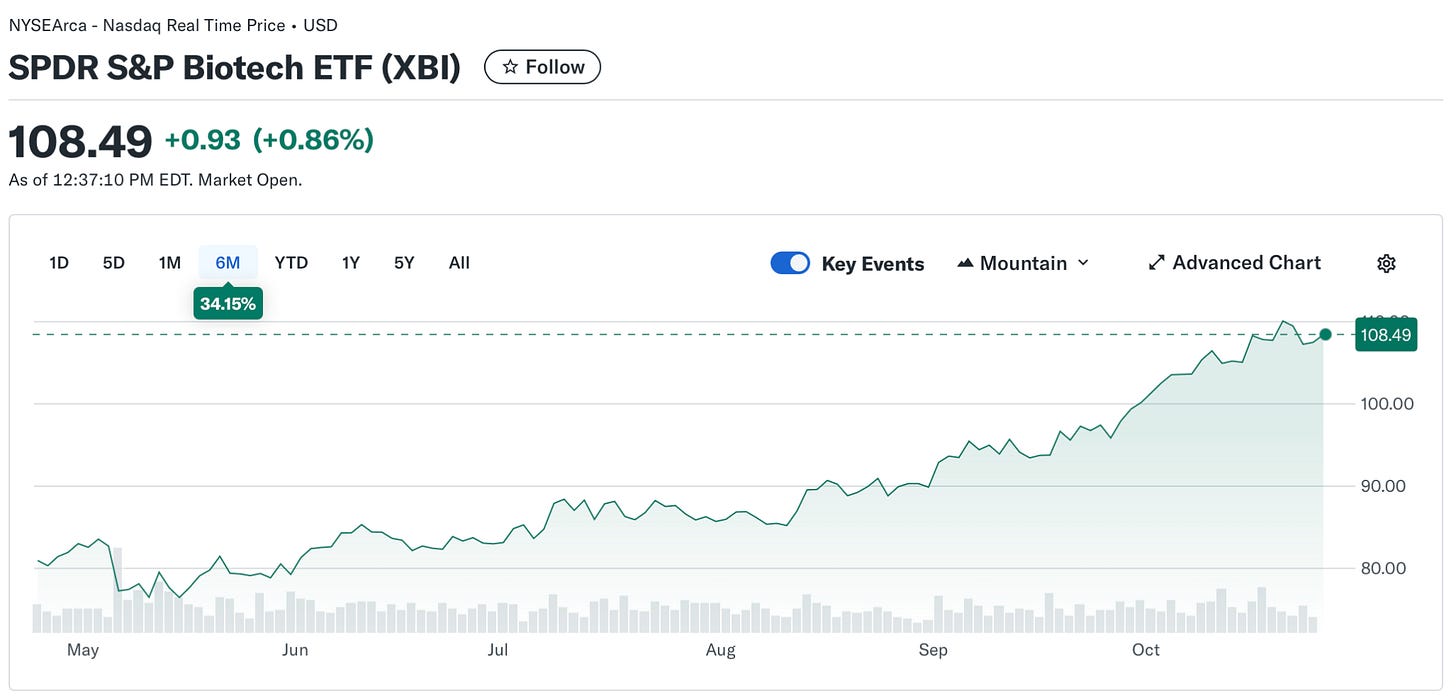Select the 6M time range tab

click(228, 263)
